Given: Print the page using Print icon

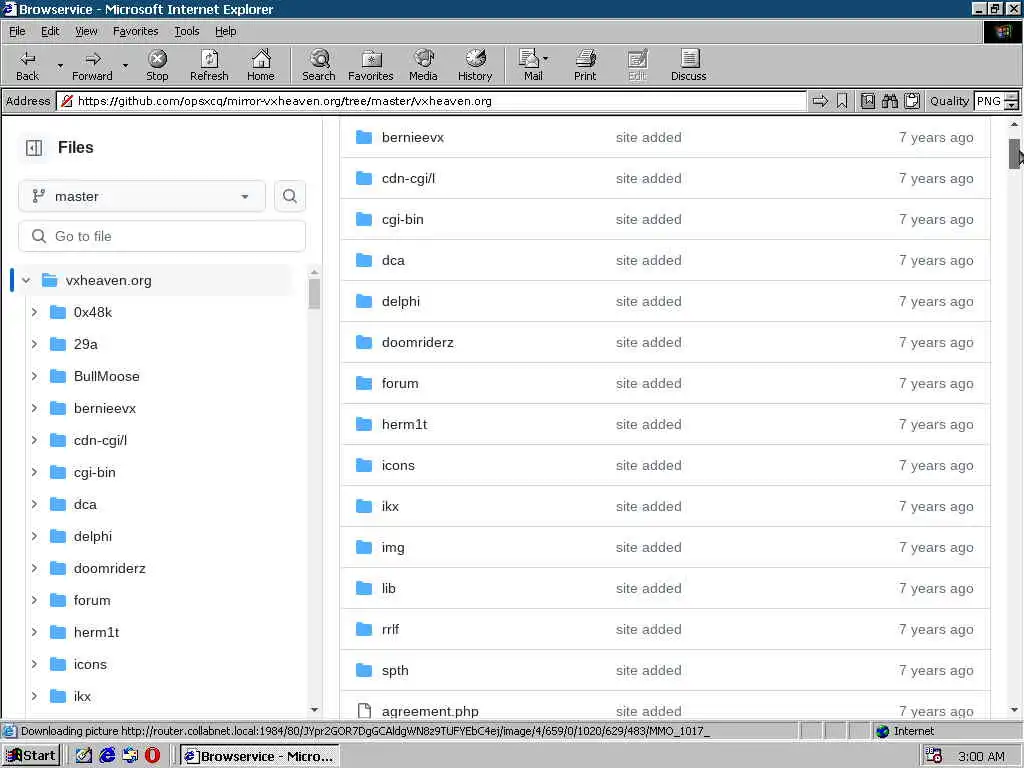Looking at the screenshot, I should point(585,65).
